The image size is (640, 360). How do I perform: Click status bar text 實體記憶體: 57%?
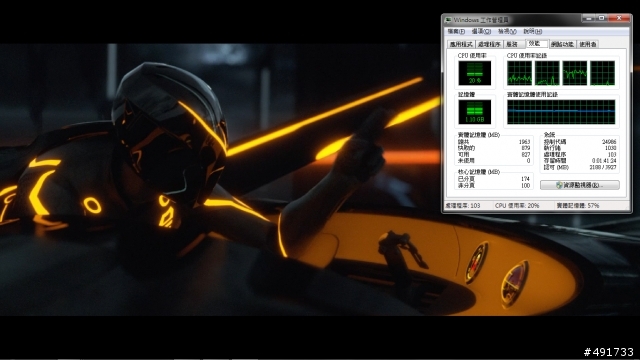(x=578, y=206)
